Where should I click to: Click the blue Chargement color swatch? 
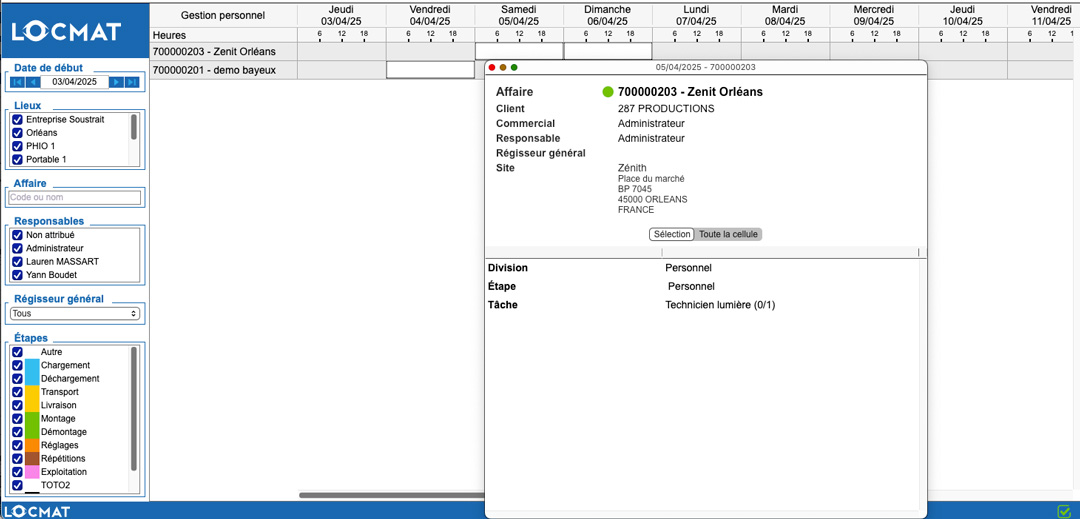[x=32, y=365]
